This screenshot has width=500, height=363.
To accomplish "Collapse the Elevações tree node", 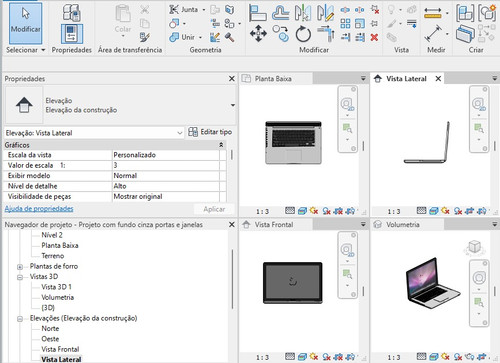I will click(20, 319).
